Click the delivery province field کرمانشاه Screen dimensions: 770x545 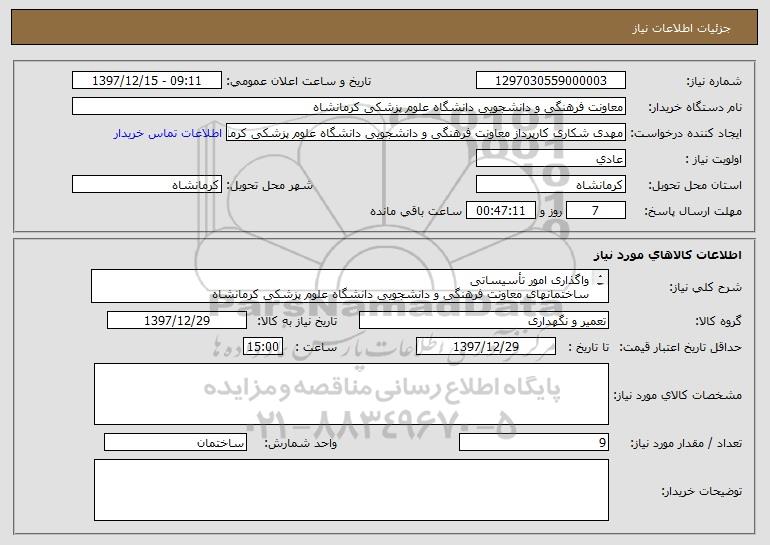point(550,185)
